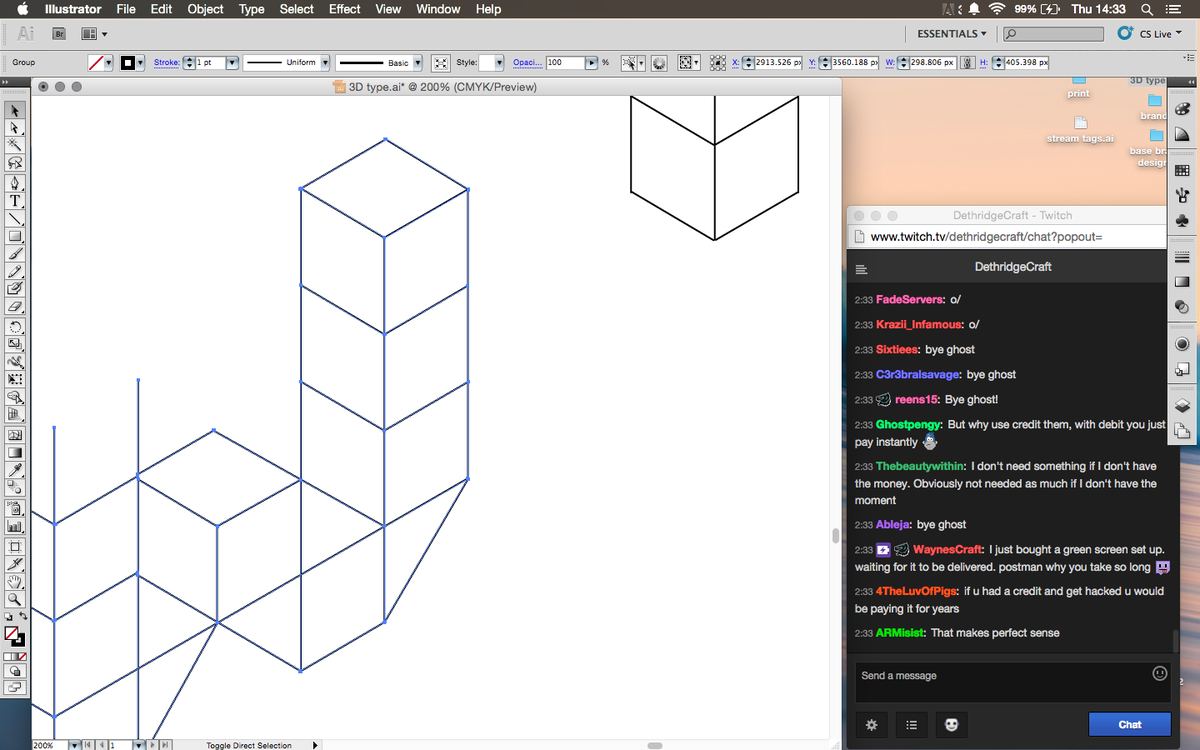Open the Uniform width profile dropdown
The width and height of the screenshot is (1200, 750).
click(x=326, y=62)
